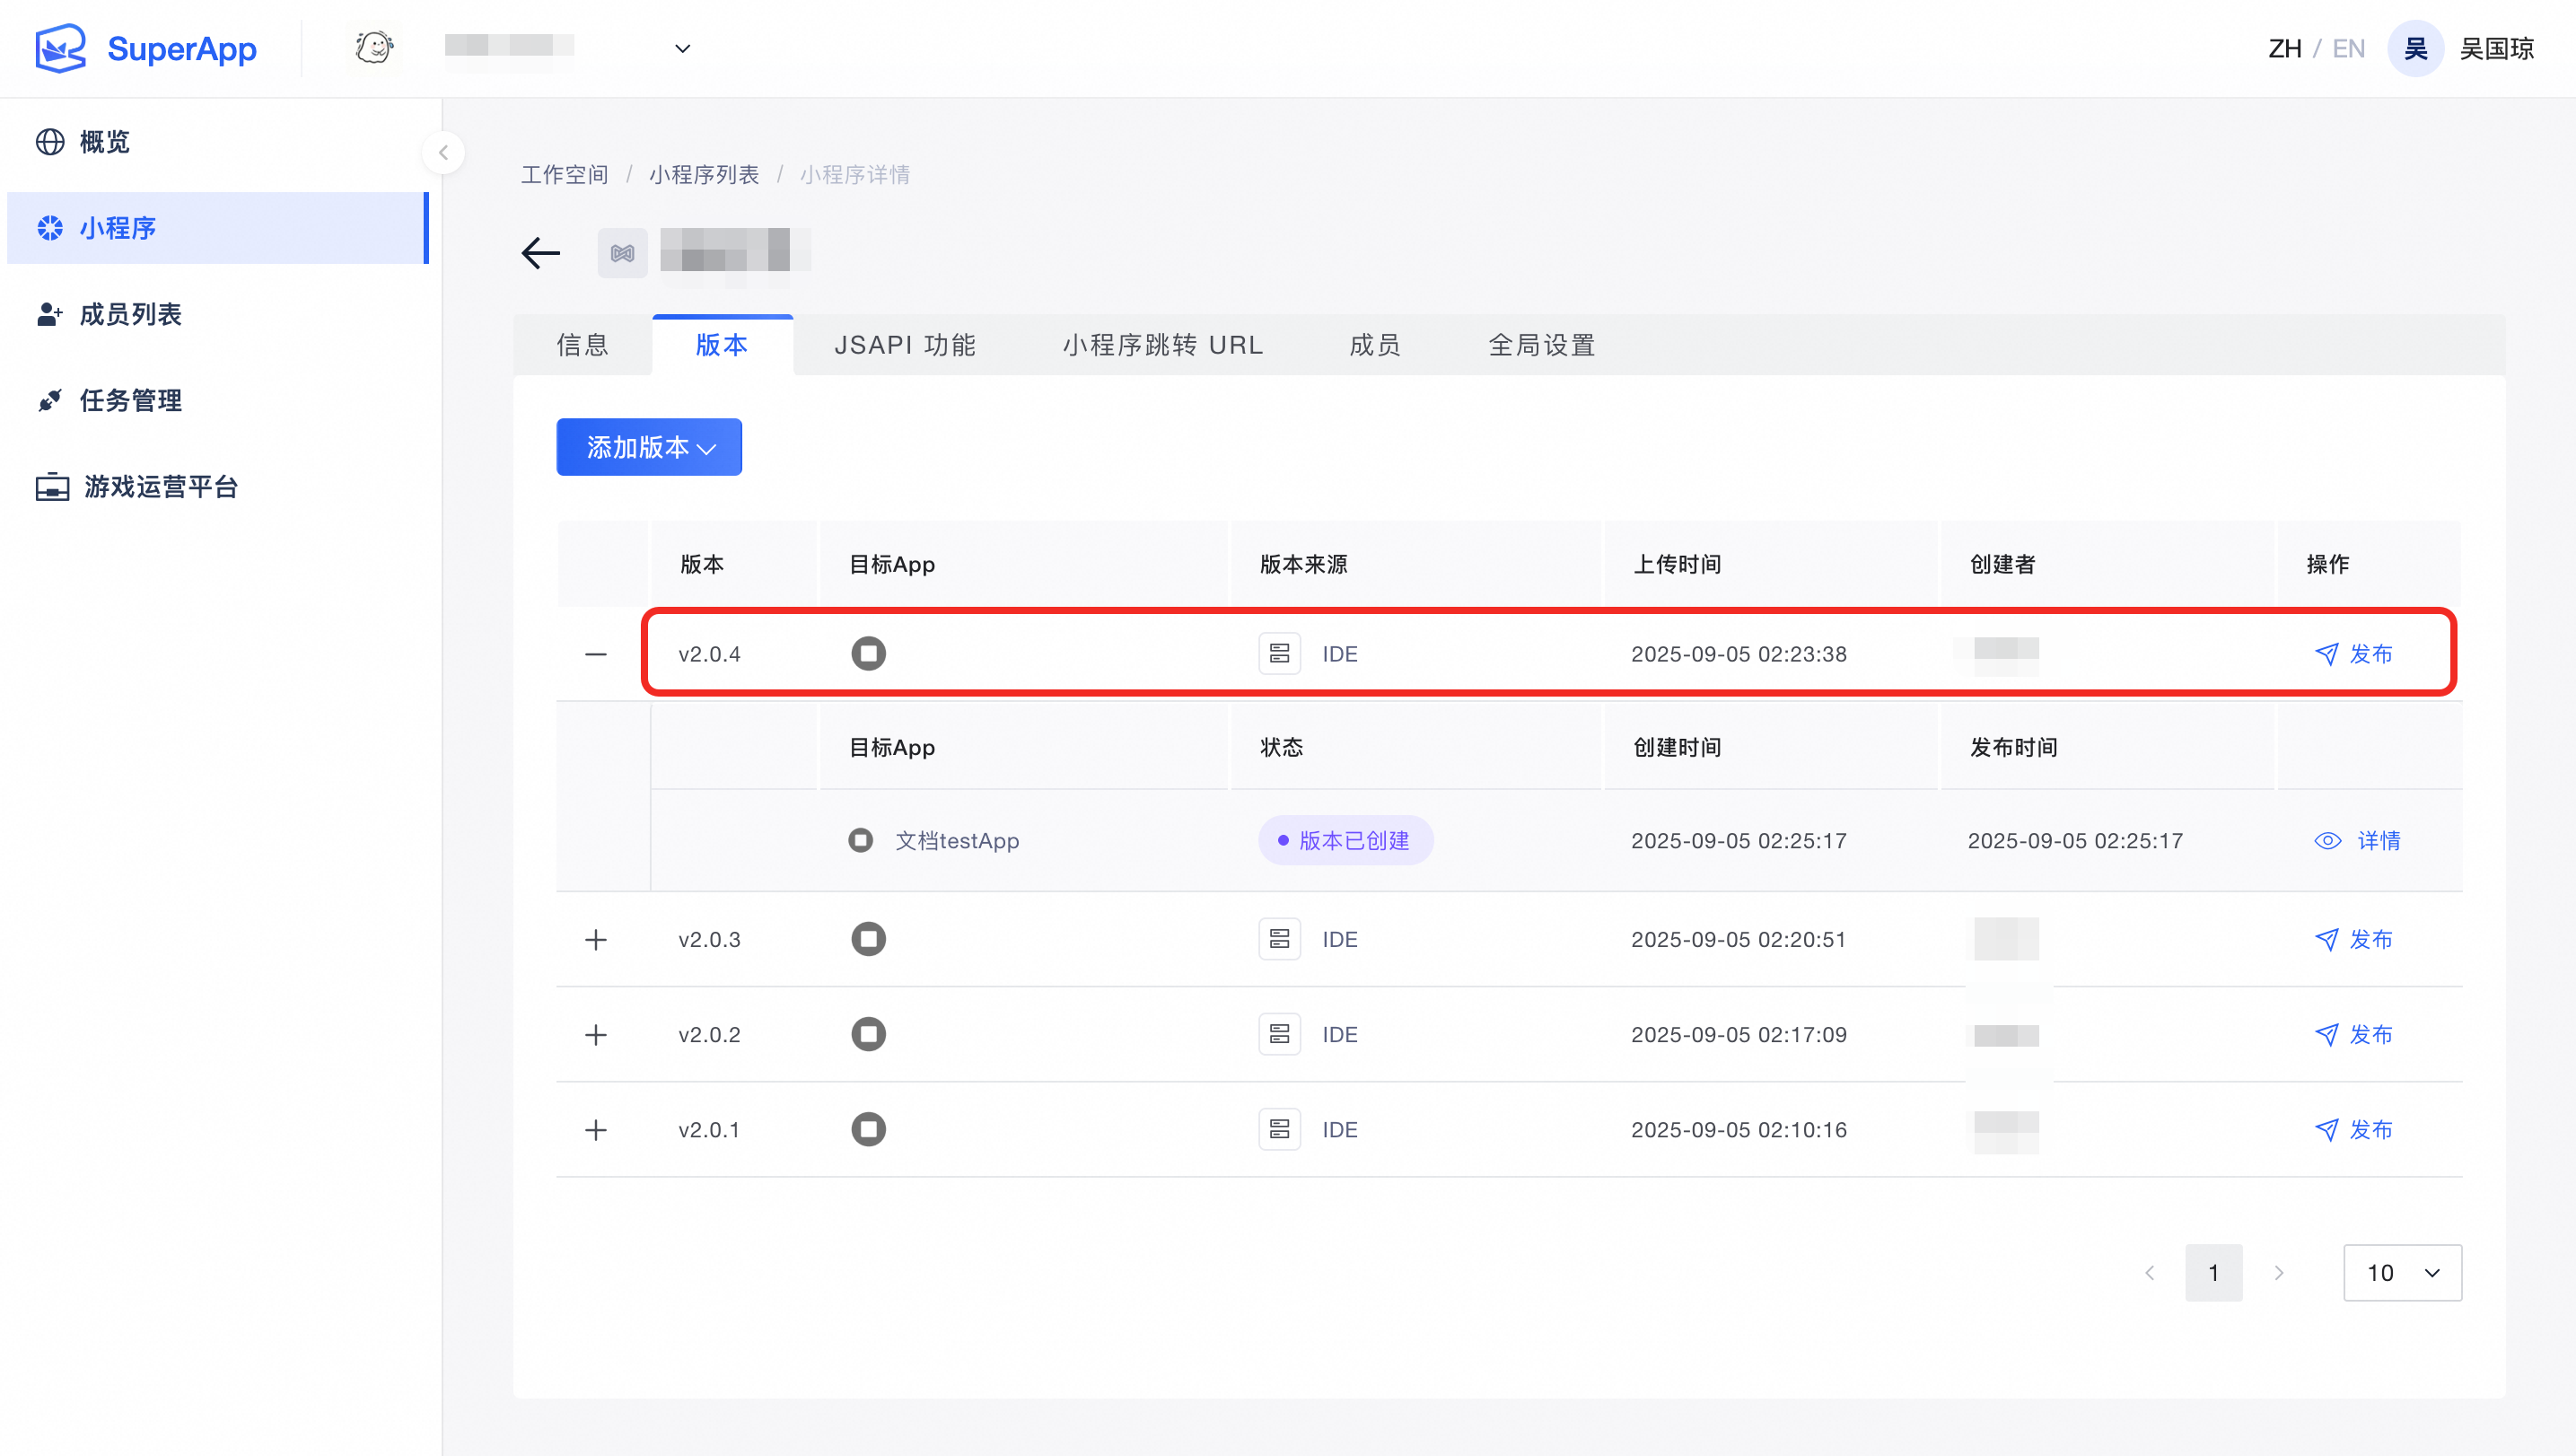
Task: Open the page size 10 dropdown
Action: 2401,1272
